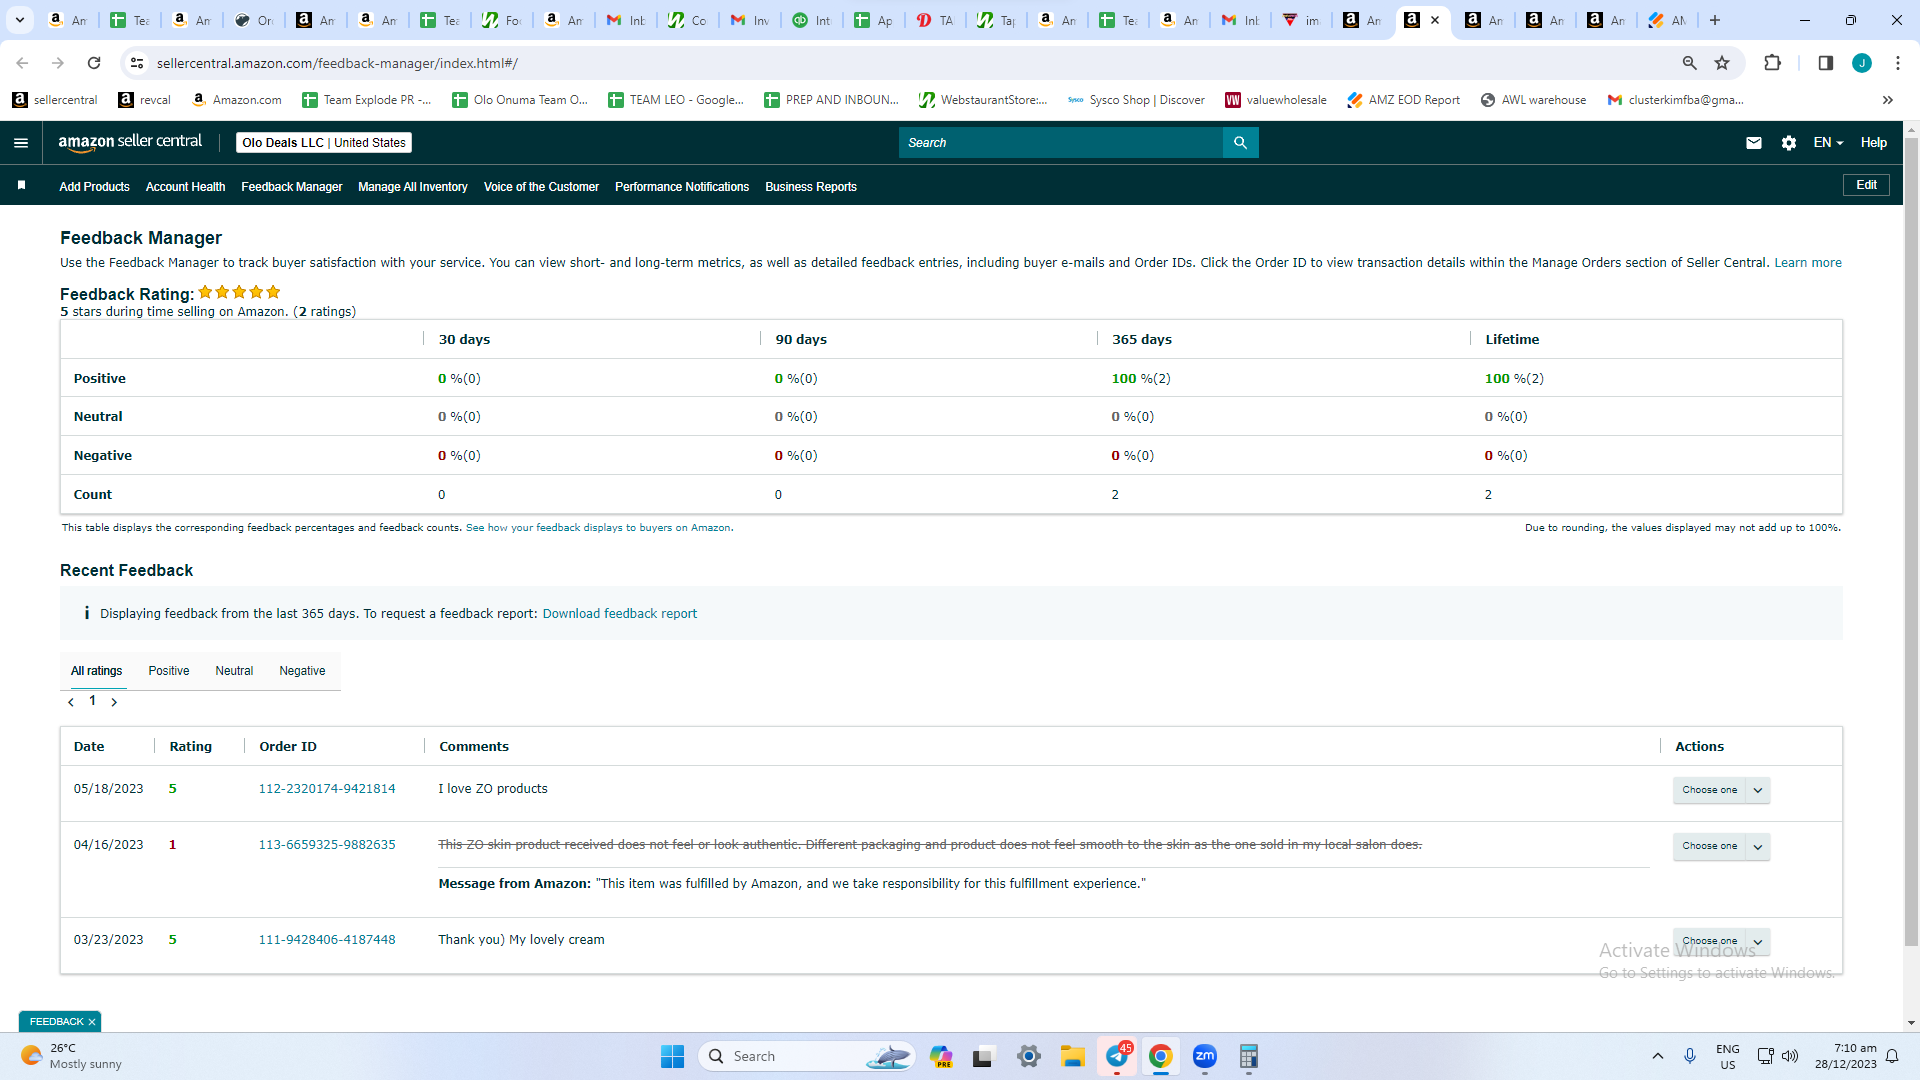The width and height of the screenshot is (1920, 1080).
Task: Bookmark this page with star icon
Action: (1722, 63)
